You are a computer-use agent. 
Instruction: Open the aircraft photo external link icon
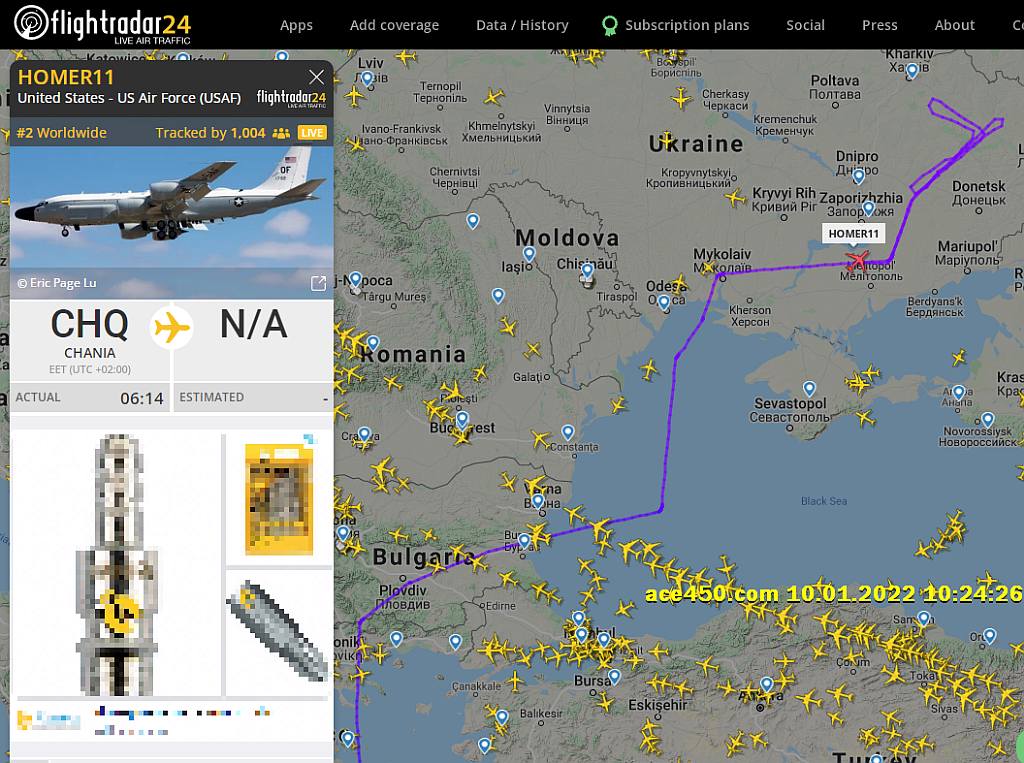(318, 283)
